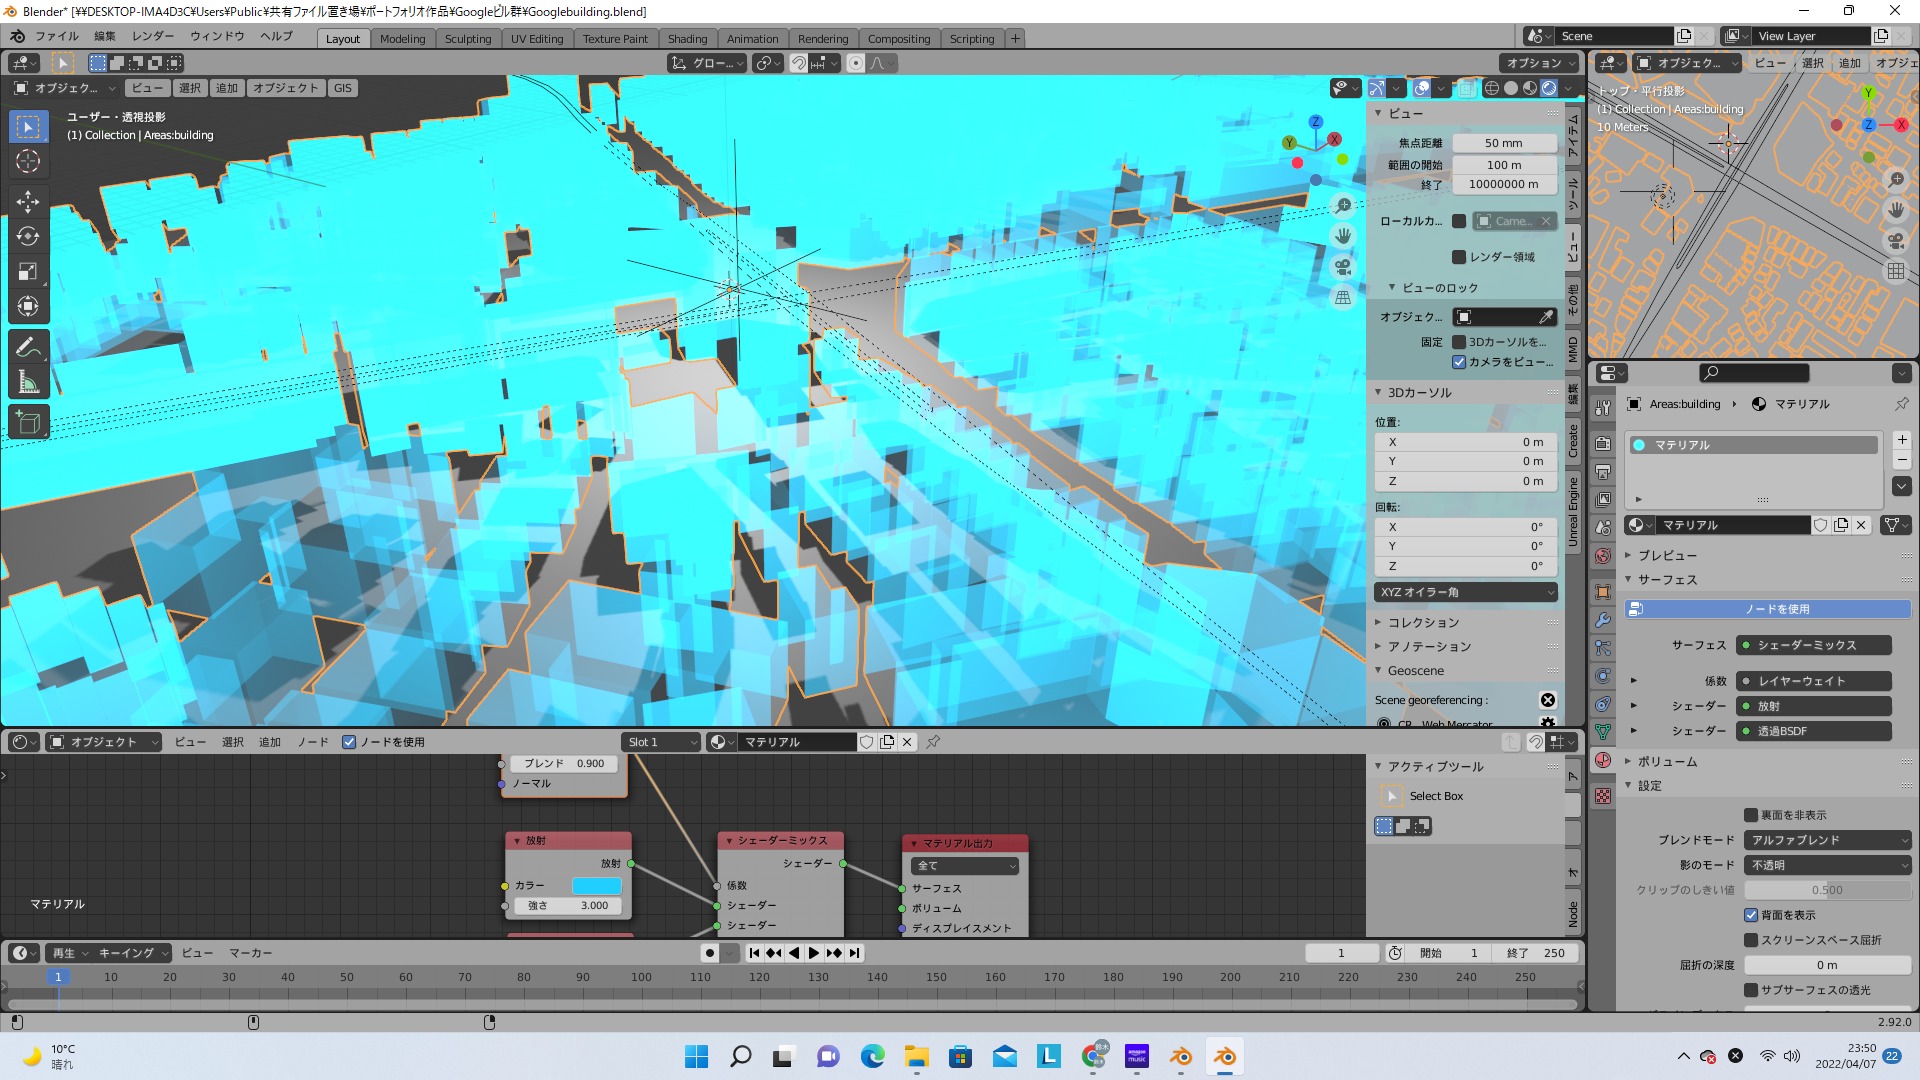Toggle the カメラをビュー checkbox
1920x1080 pixels.
pyautogui.click(x=1459, y=362)
